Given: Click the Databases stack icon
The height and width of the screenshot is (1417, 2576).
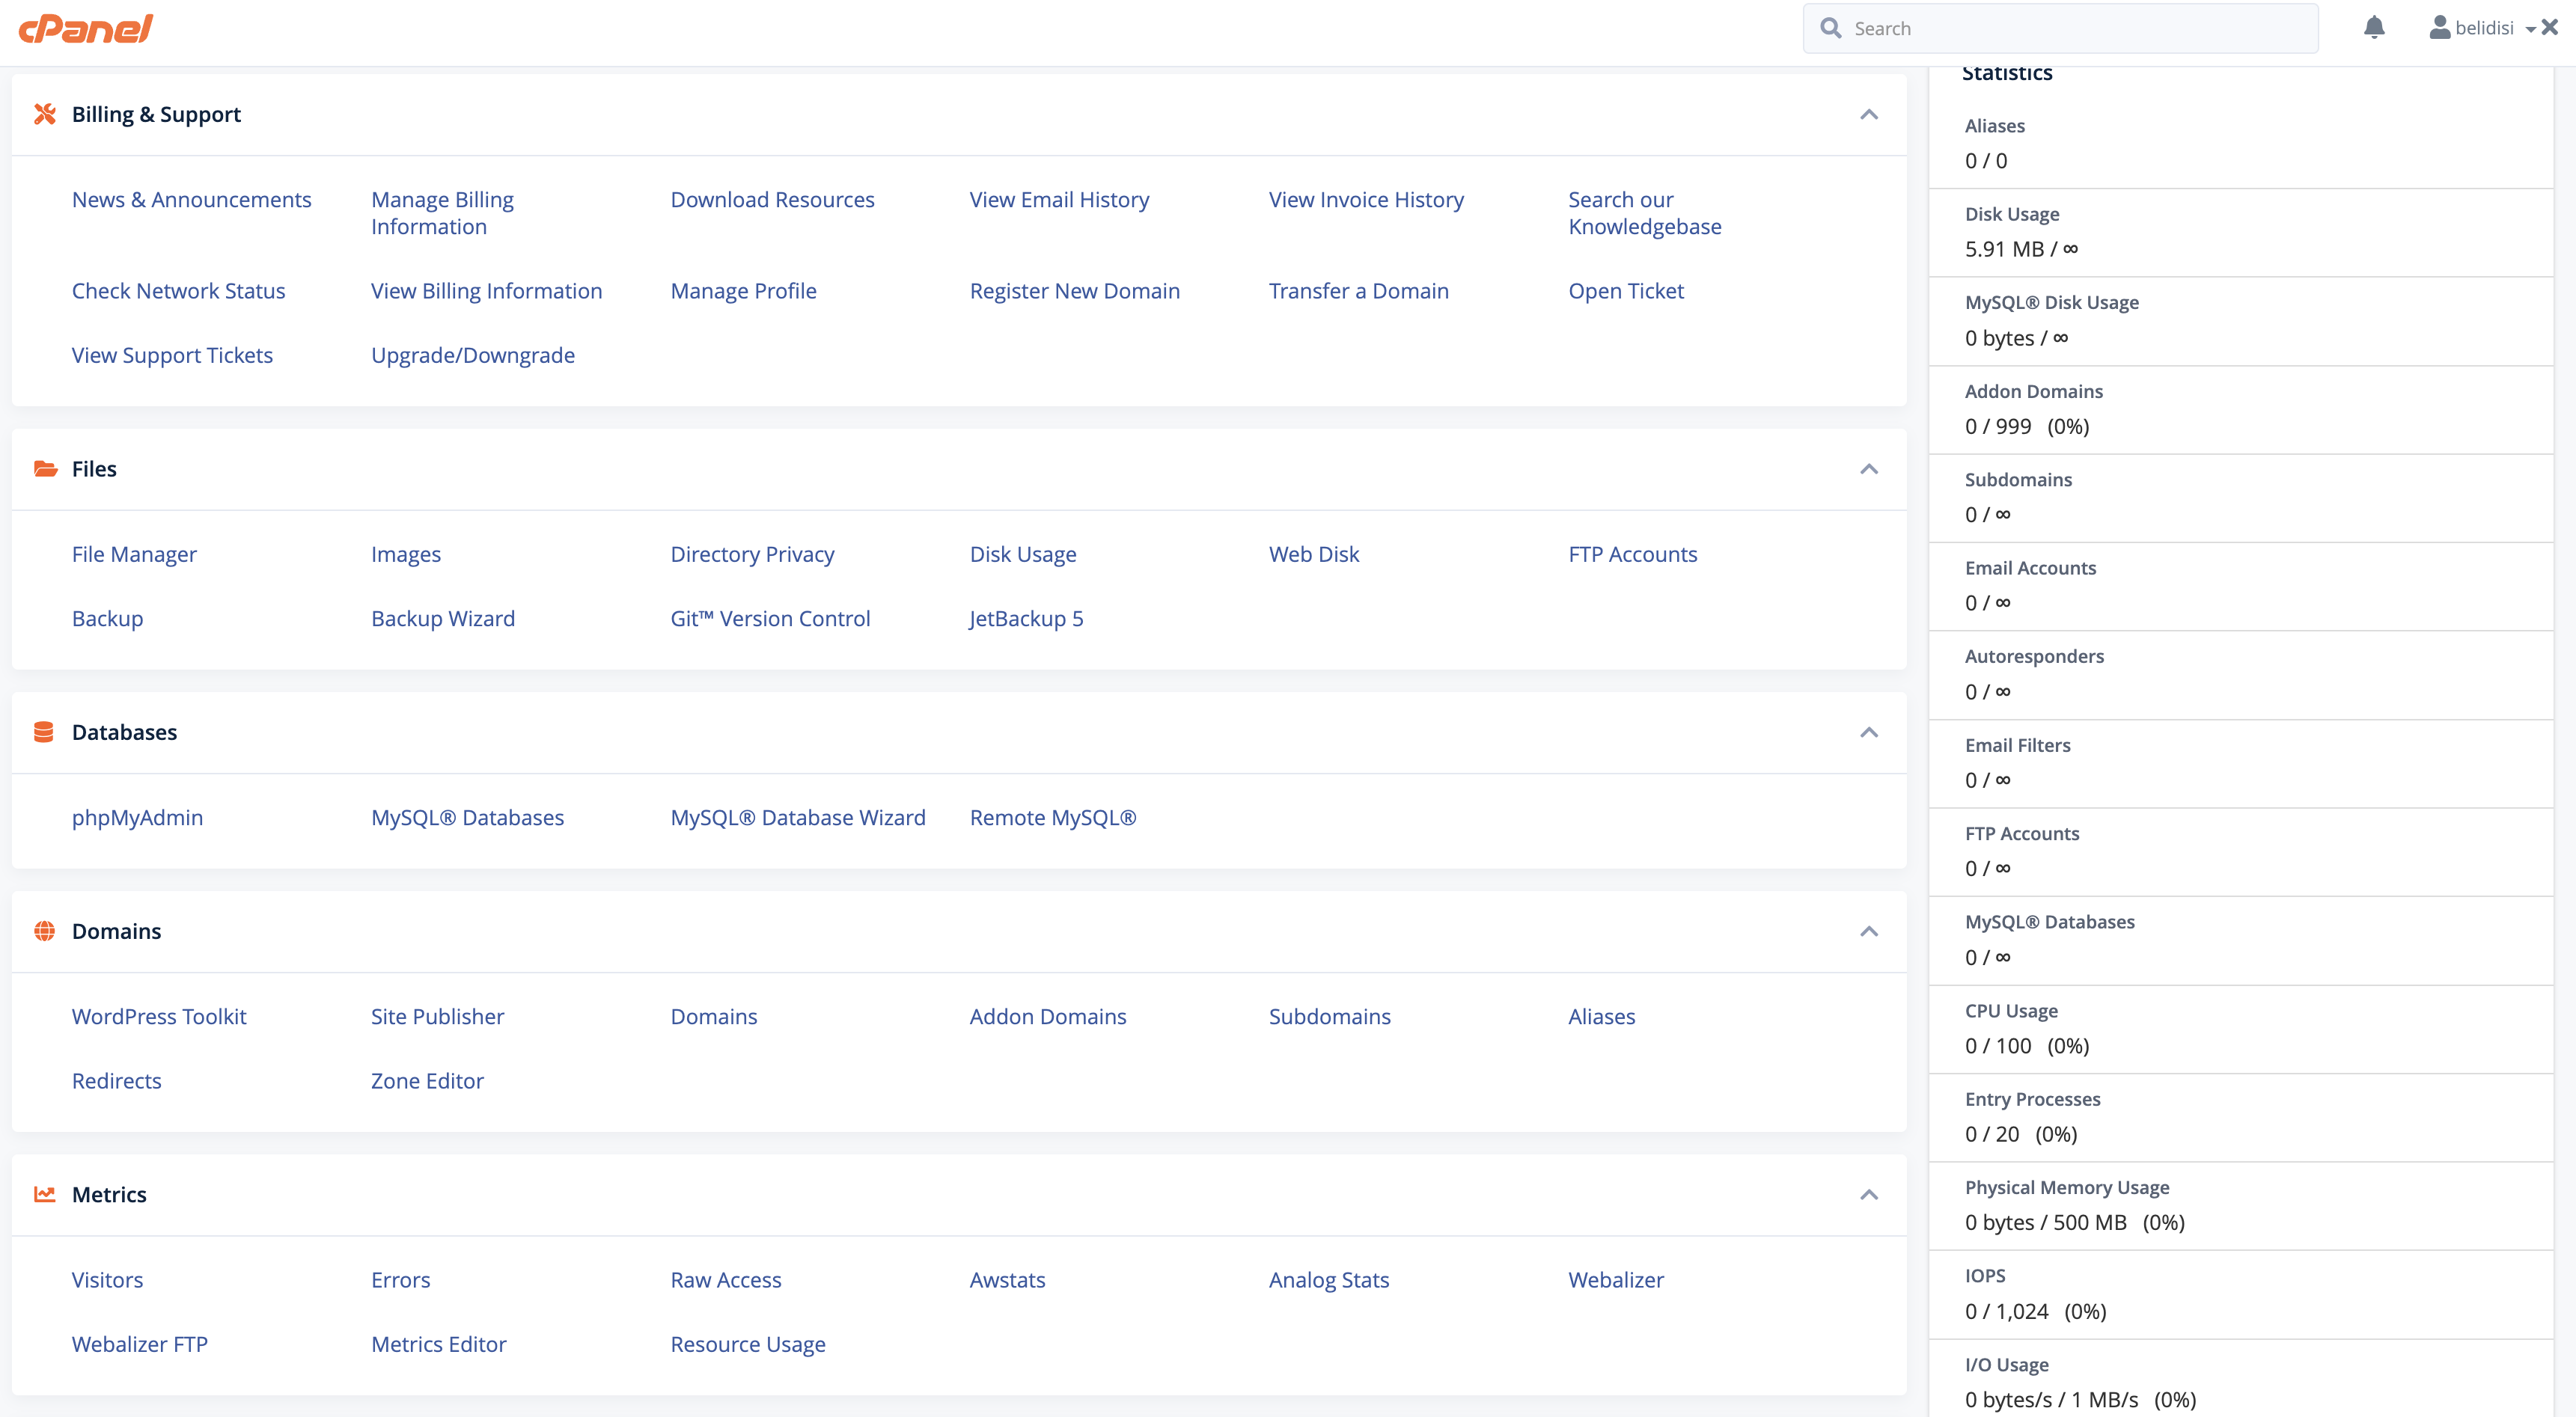Looking at the screenshot, I should tap(44, 732).
